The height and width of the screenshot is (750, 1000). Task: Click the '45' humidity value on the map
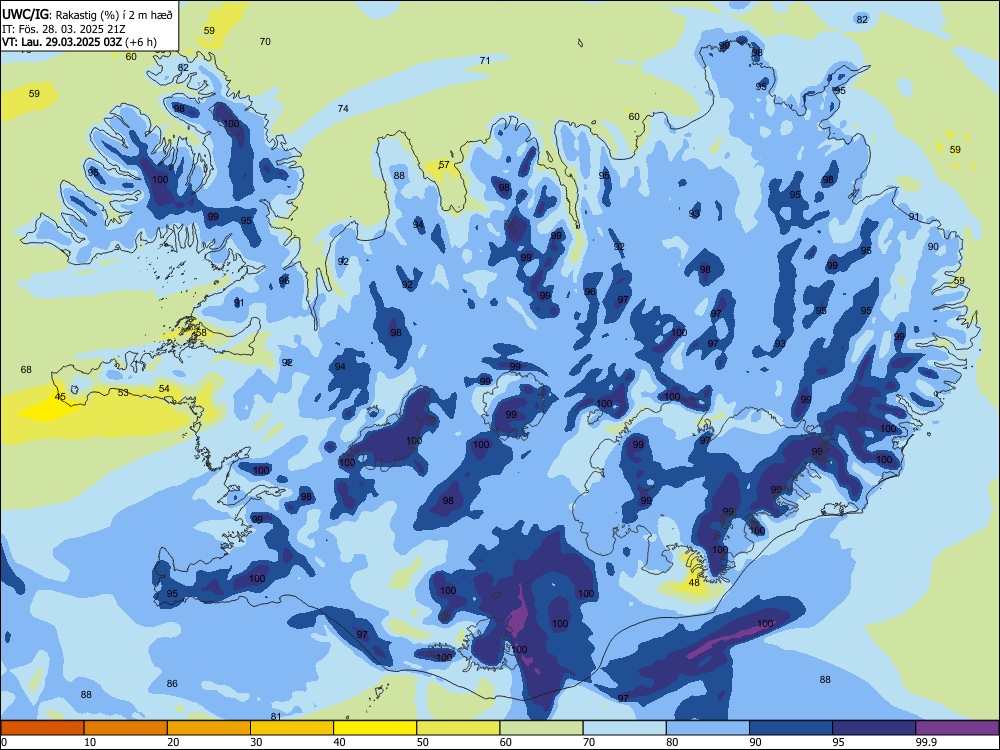(60, 397)
